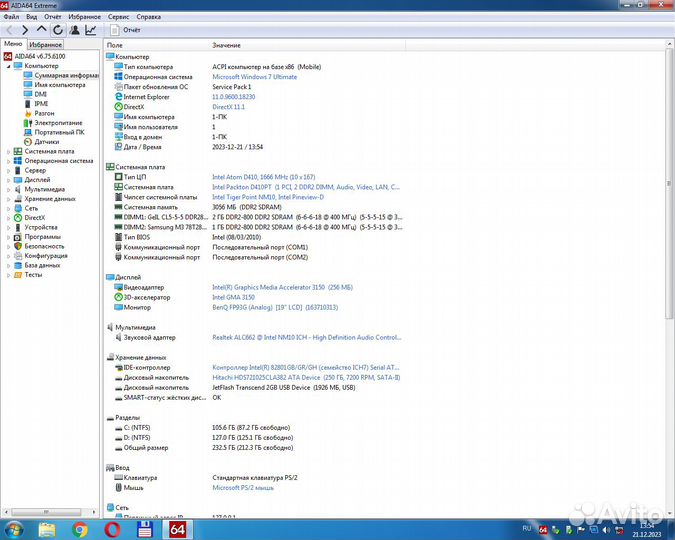Open the Справка menu
675x540 pixels.
point(149,17)
